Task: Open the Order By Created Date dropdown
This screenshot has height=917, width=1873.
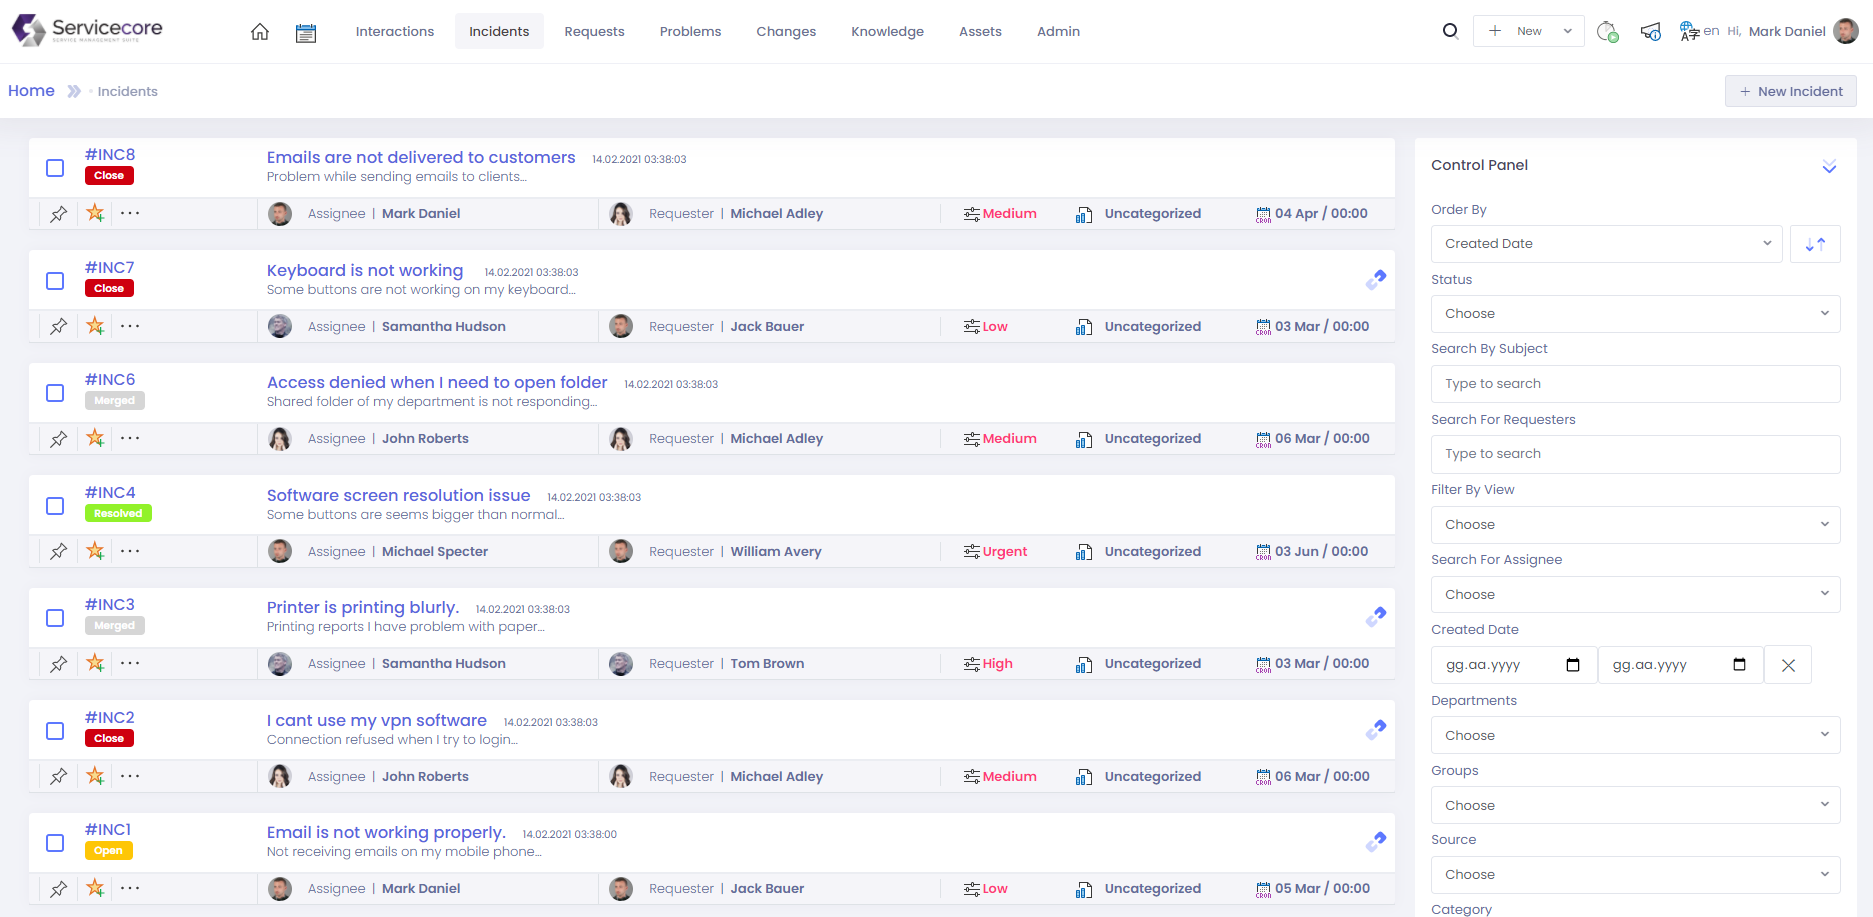Action: pos(1606,244)
